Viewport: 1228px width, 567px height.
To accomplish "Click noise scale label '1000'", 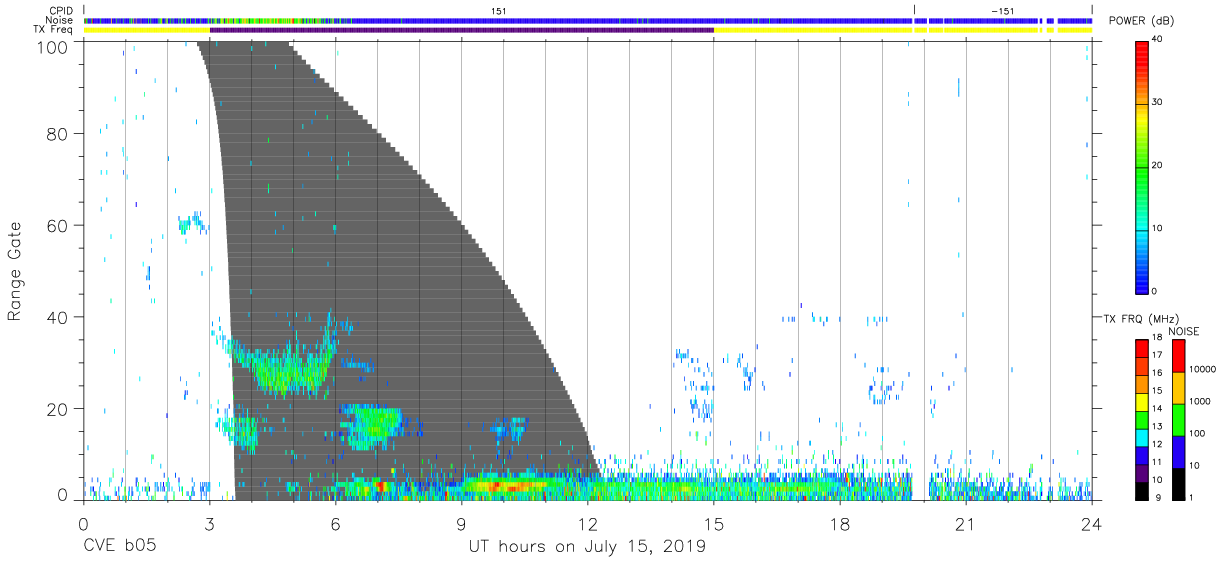I will tap(1200, 401).
